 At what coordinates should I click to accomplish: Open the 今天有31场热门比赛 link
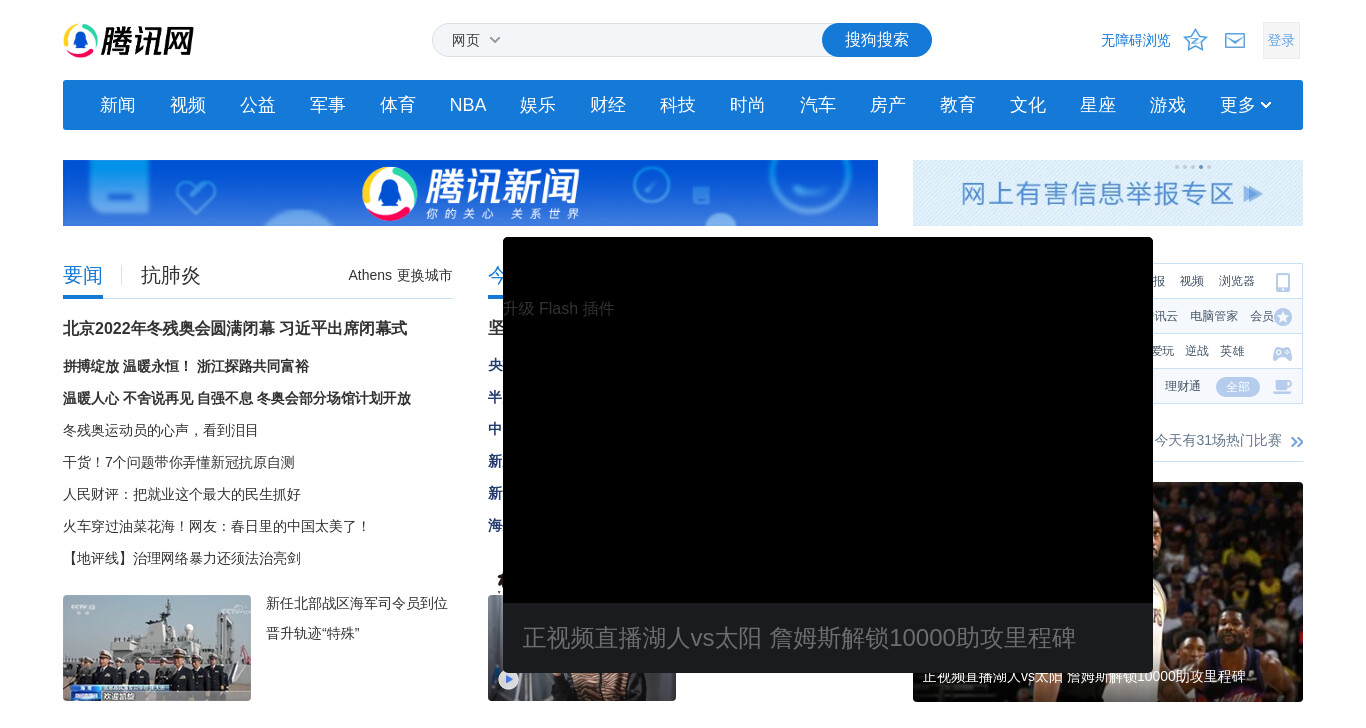(1218, 440)
